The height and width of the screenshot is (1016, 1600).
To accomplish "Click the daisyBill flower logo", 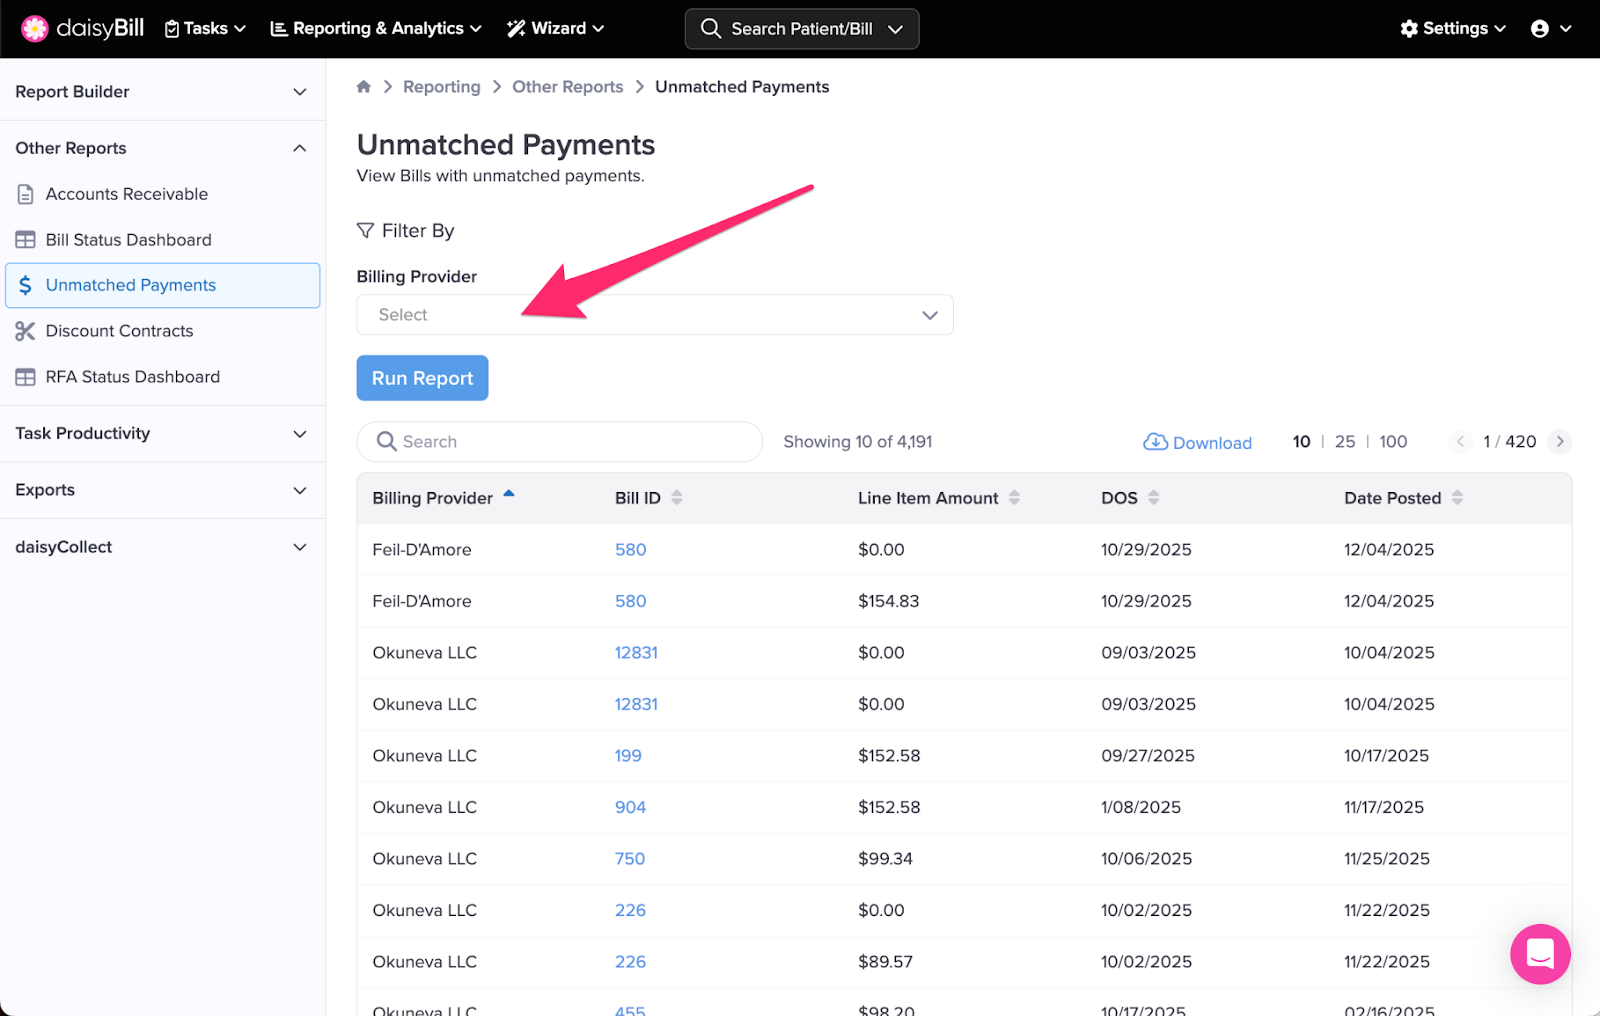I will click(x=35, y=29).
